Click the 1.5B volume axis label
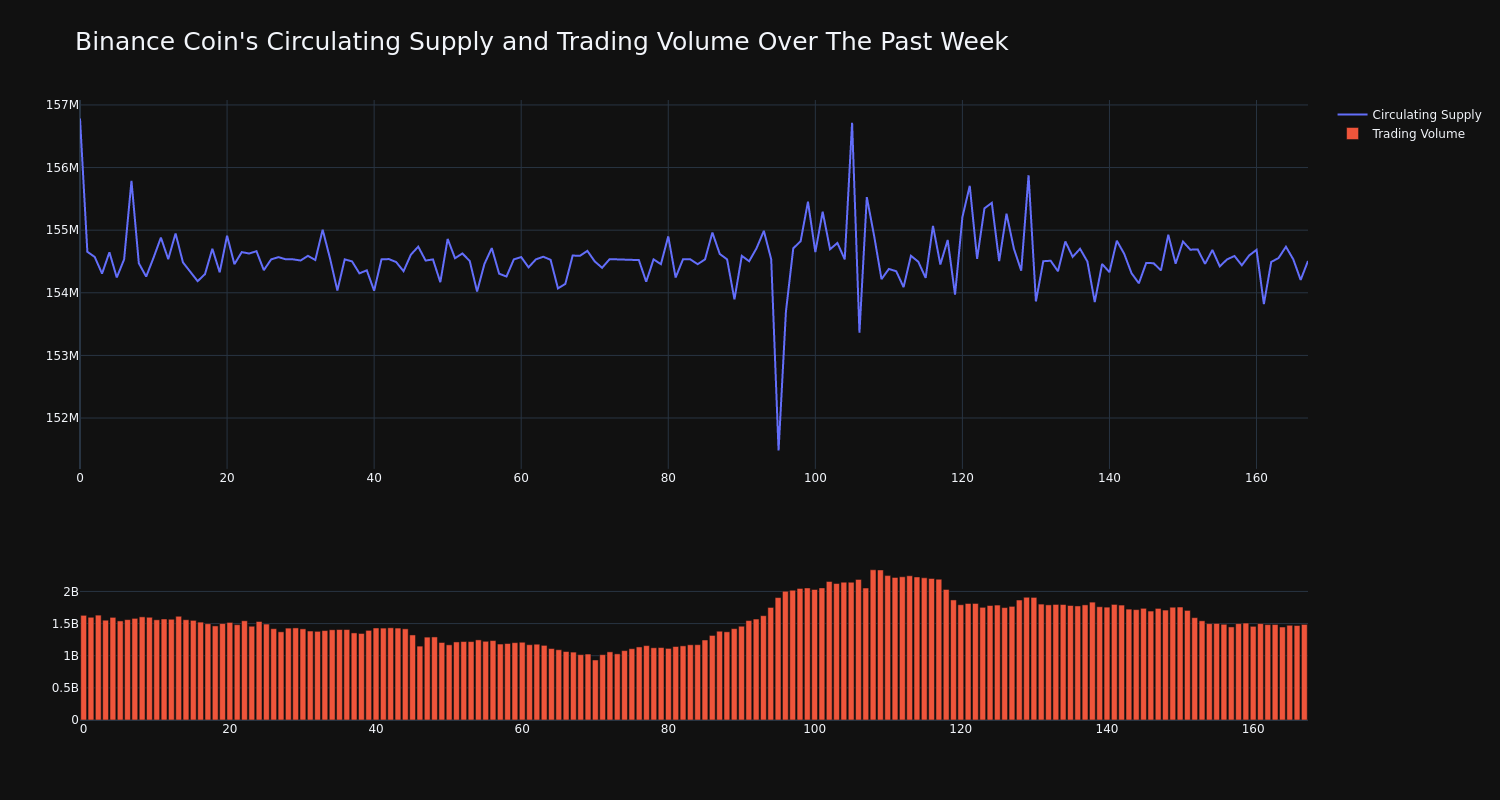The image size is (1500, 800). coord(65,624)
